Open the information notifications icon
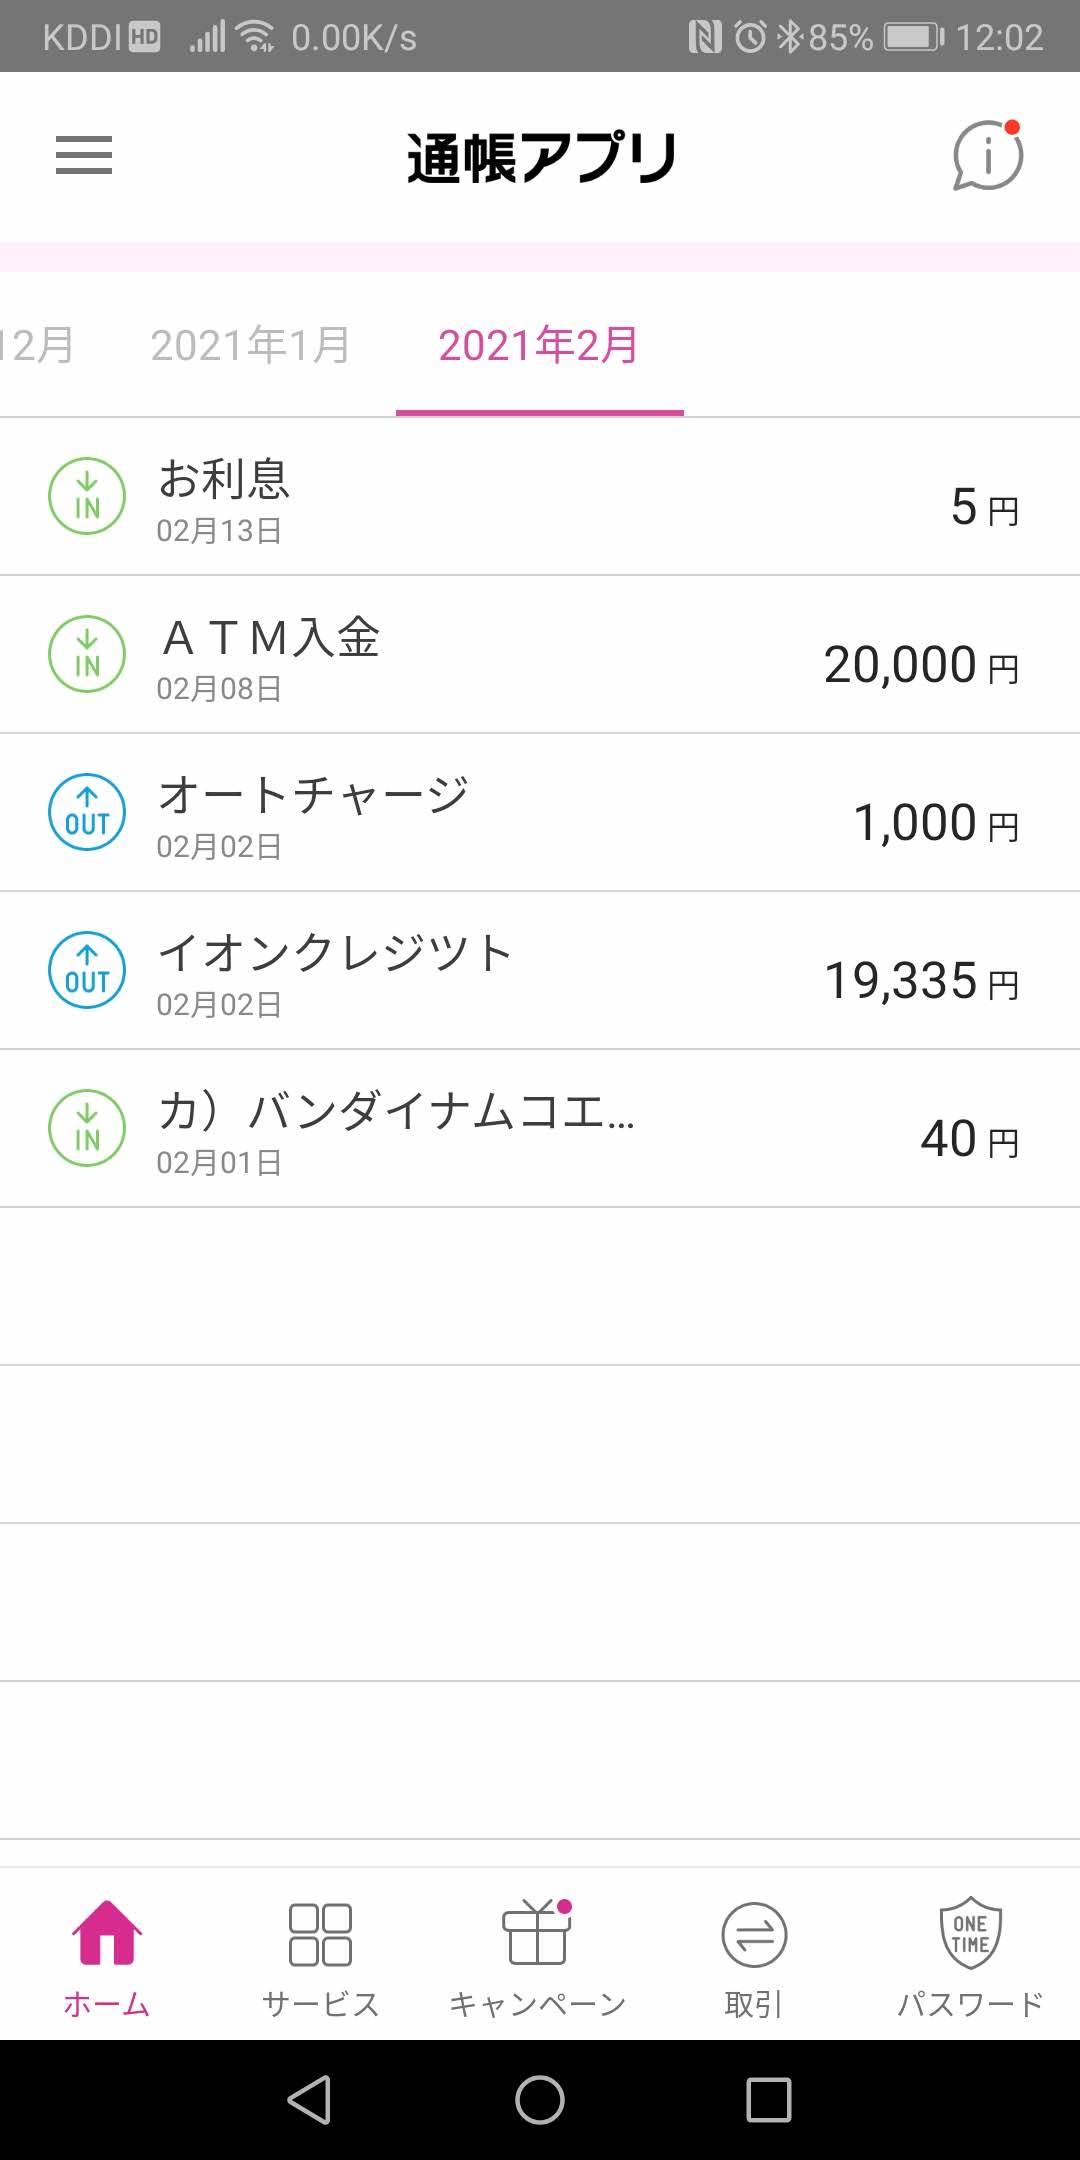Viewport: 1080px width, 2160px height. 988,156
